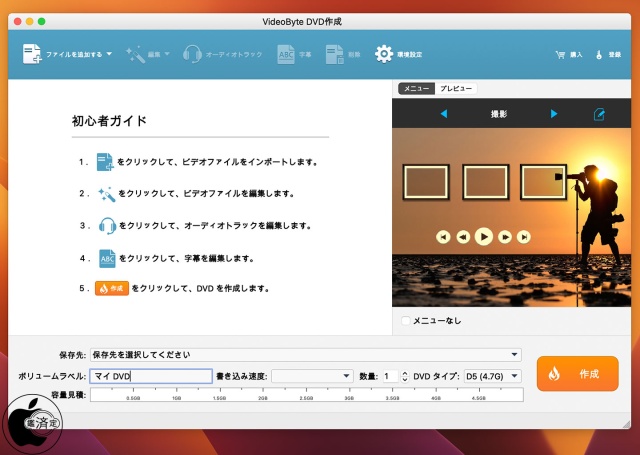Click small 作成 button in guide step 5
The height and width of the screenshot is (455, 640).
[112, 288]
